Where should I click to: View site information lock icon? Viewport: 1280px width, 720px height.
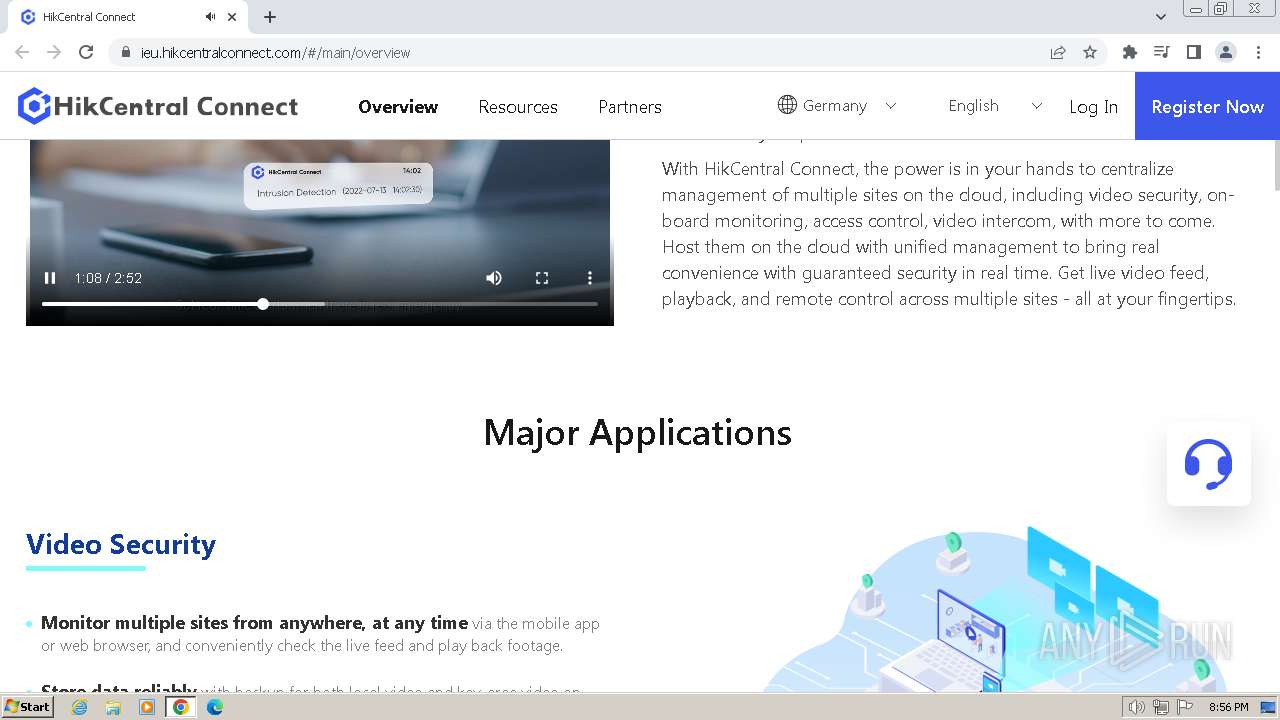[125, 52]
